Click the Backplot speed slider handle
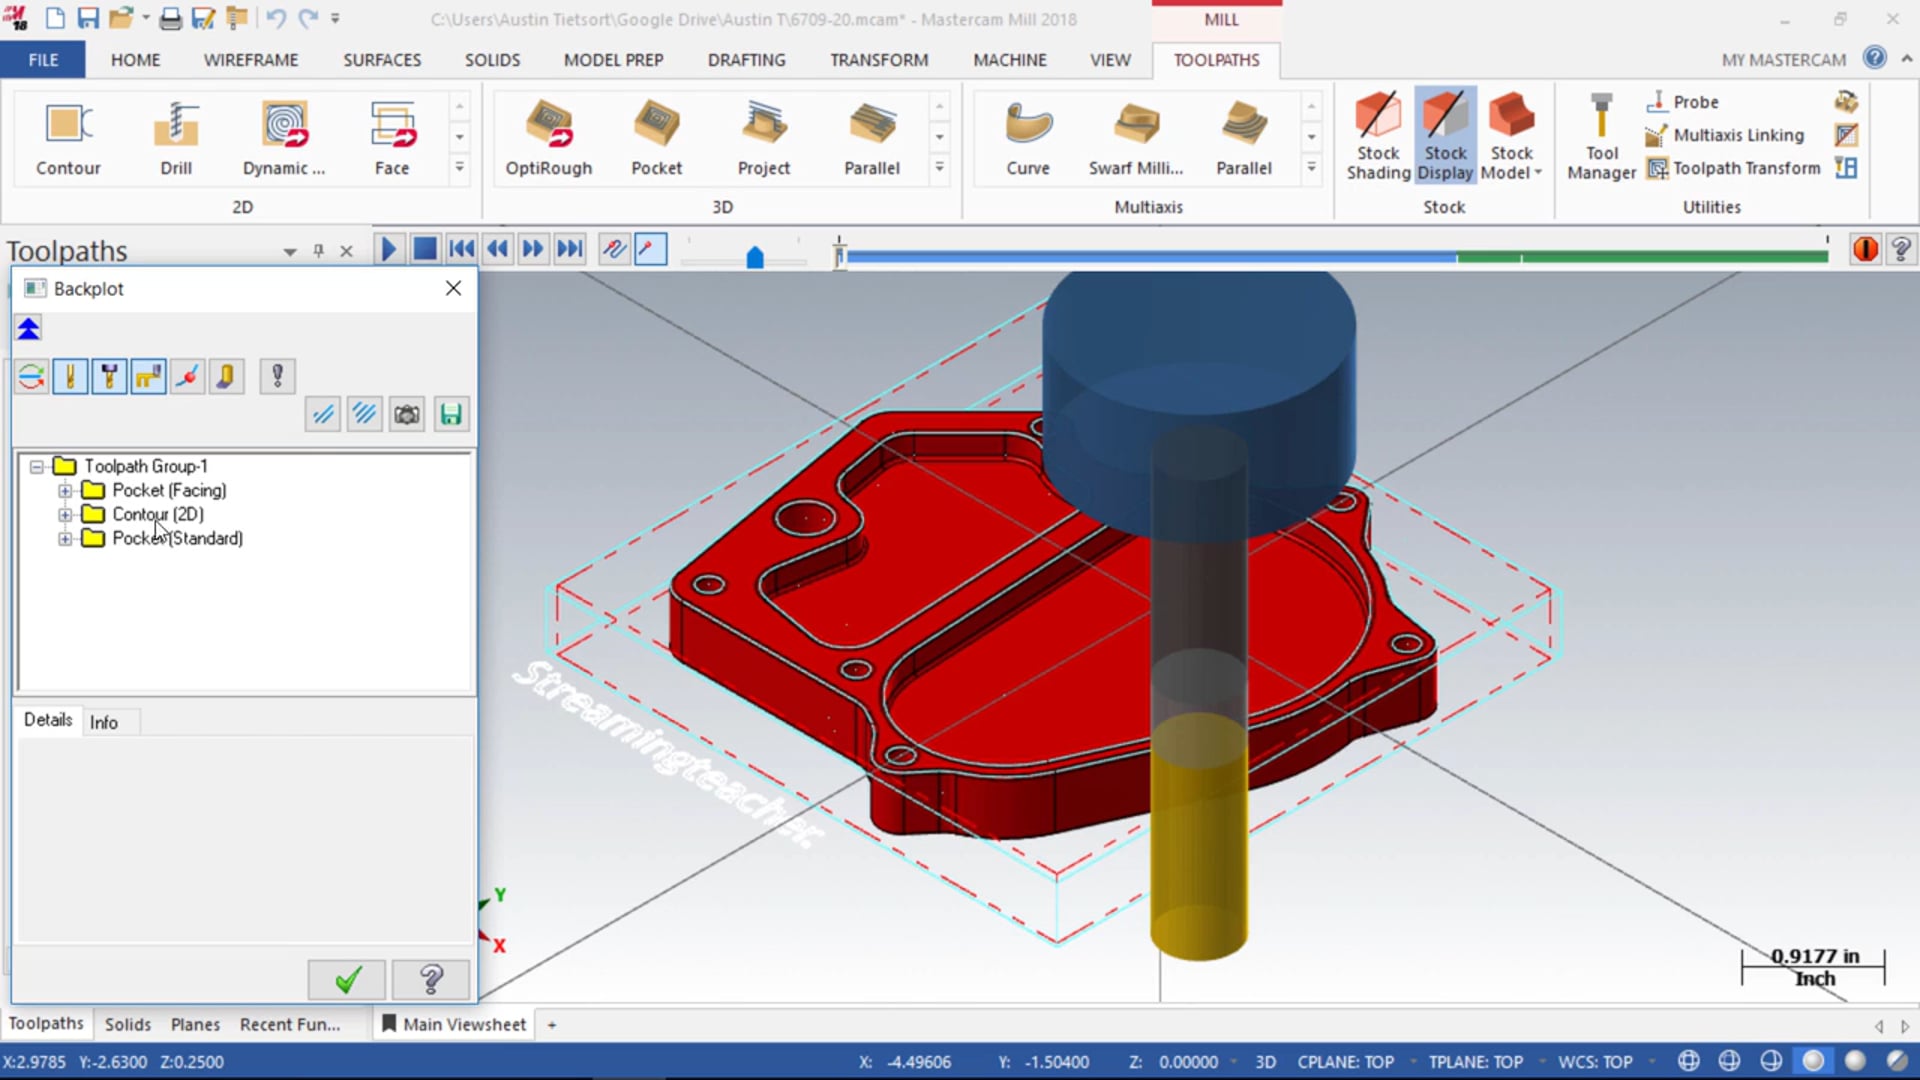 click(x=755, y=258)
